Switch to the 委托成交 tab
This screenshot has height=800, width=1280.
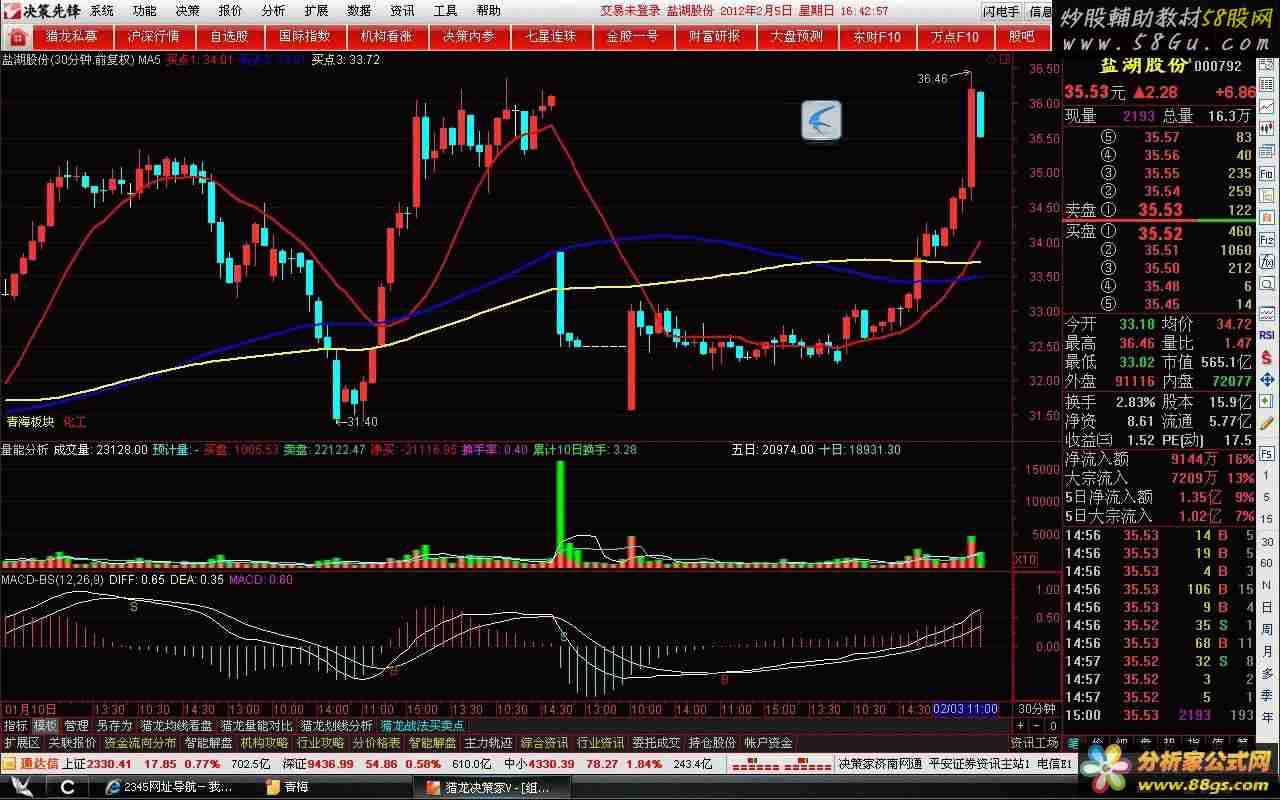click(656, 742)
